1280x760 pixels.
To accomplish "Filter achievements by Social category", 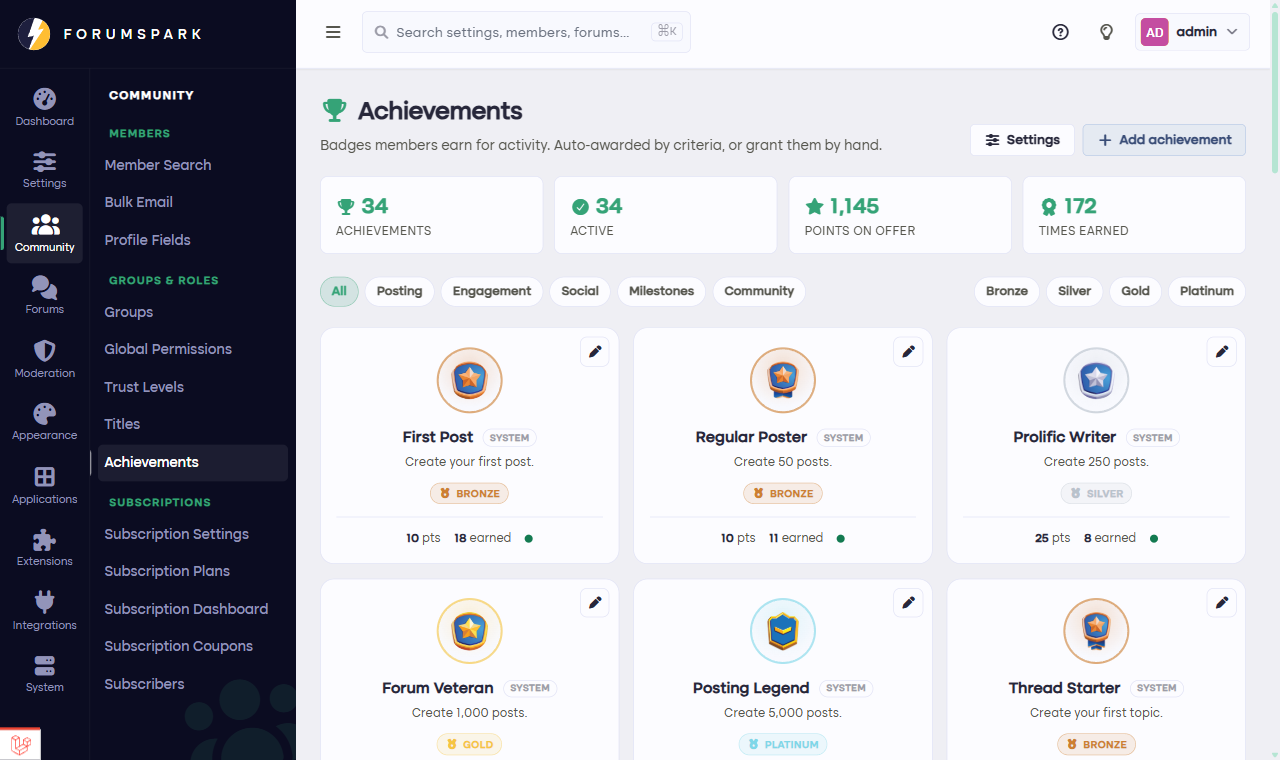I will 580,291.
